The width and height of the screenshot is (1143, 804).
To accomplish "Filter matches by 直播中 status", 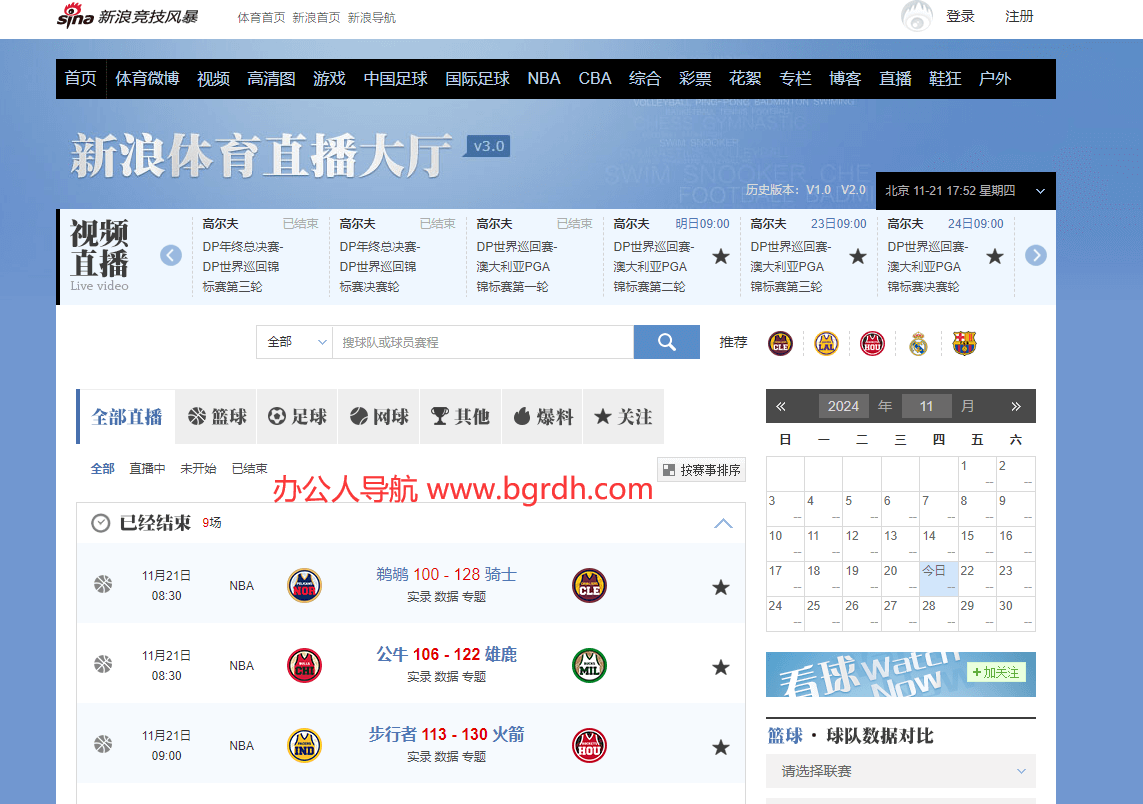I will coord(147,469).
